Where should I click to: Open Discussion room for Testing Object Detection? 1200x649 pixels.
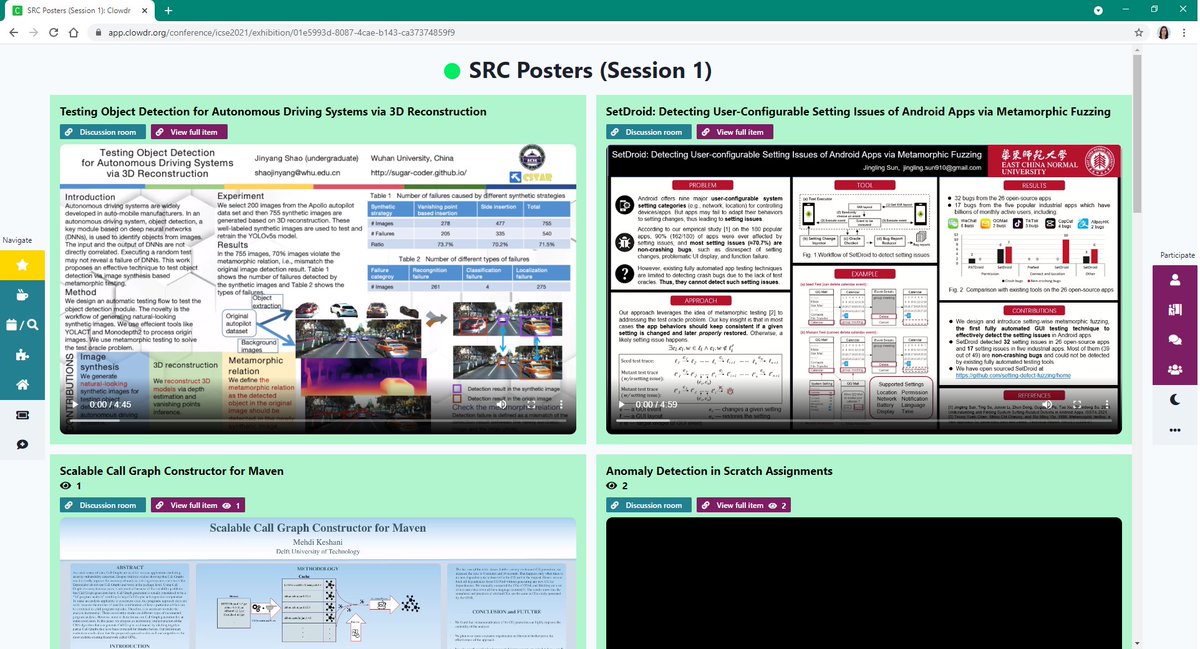[x=101, y=132]
